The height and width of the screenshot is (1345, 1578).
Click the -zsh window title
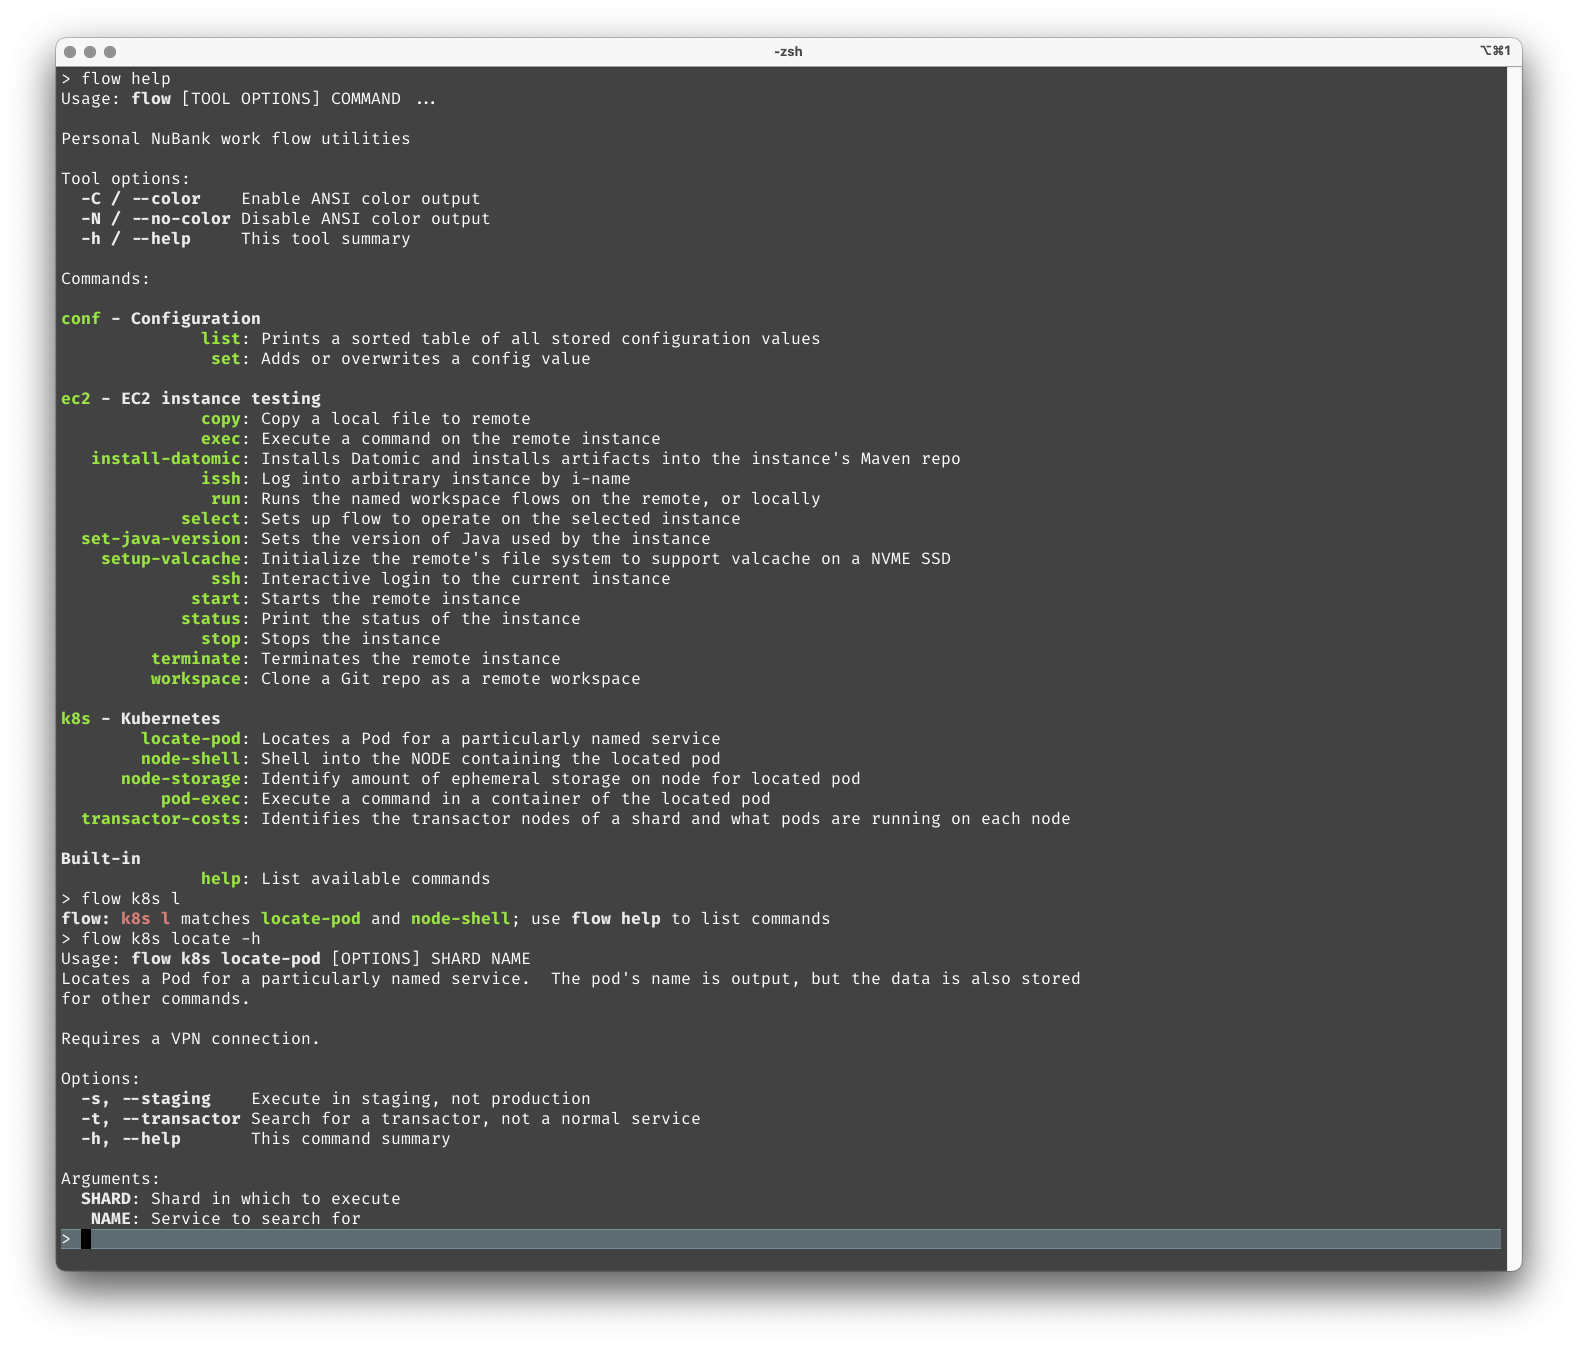[788, 52]
